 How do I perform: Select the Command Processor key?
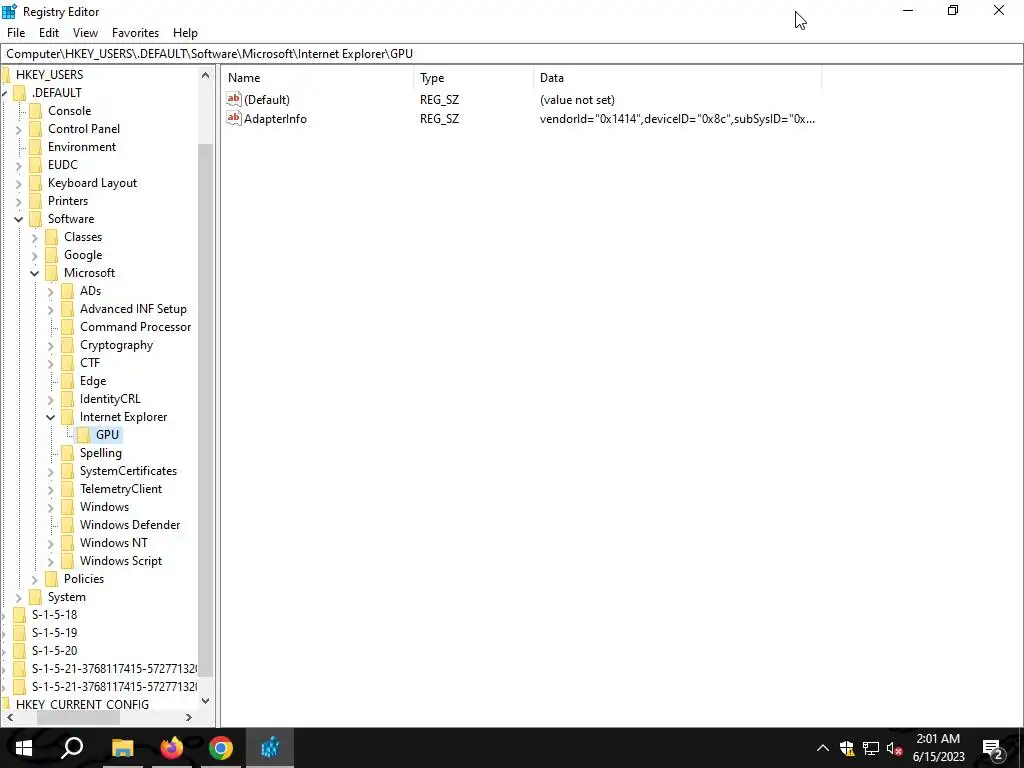[x=136, y=327]
